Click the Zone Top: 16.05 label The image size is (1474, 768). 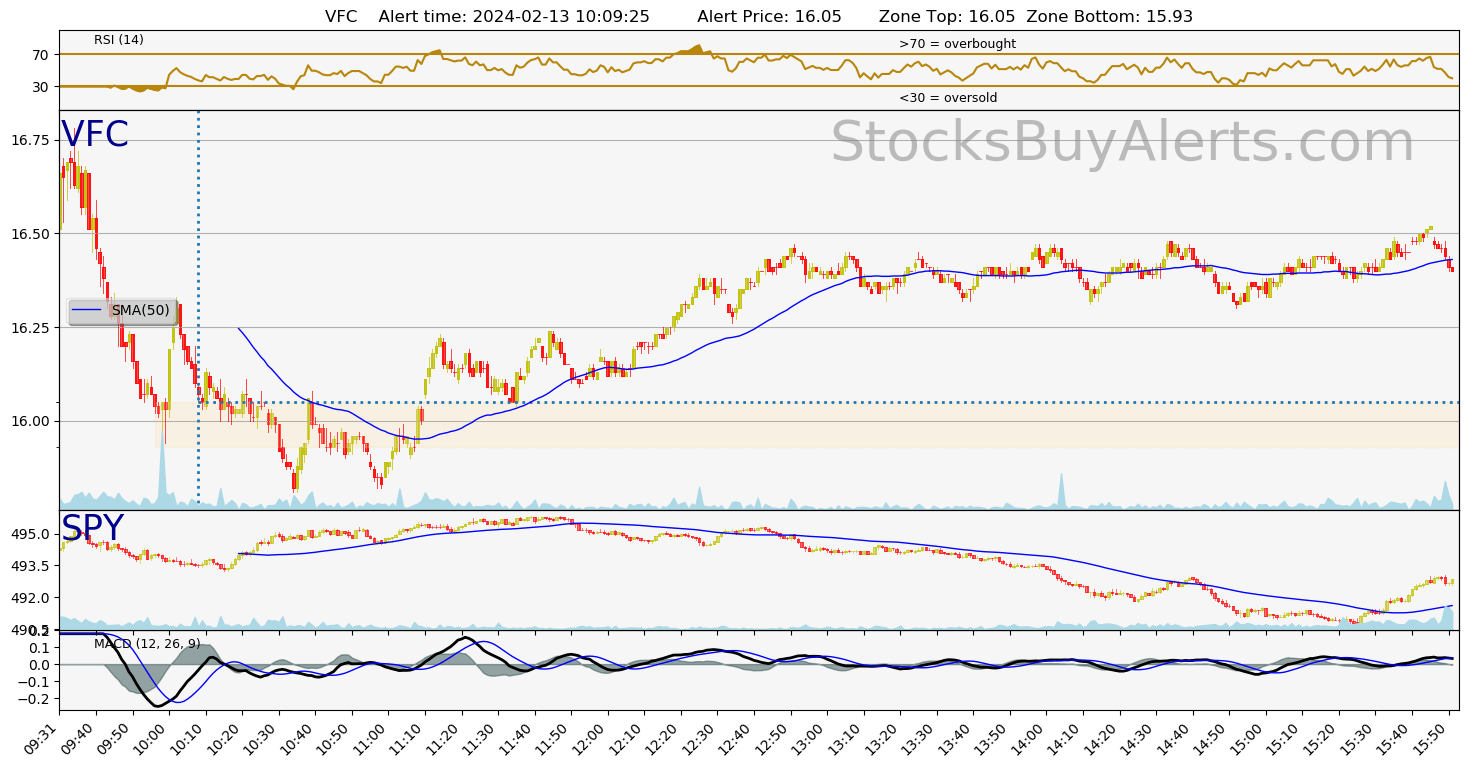click(x=947, y=17)
